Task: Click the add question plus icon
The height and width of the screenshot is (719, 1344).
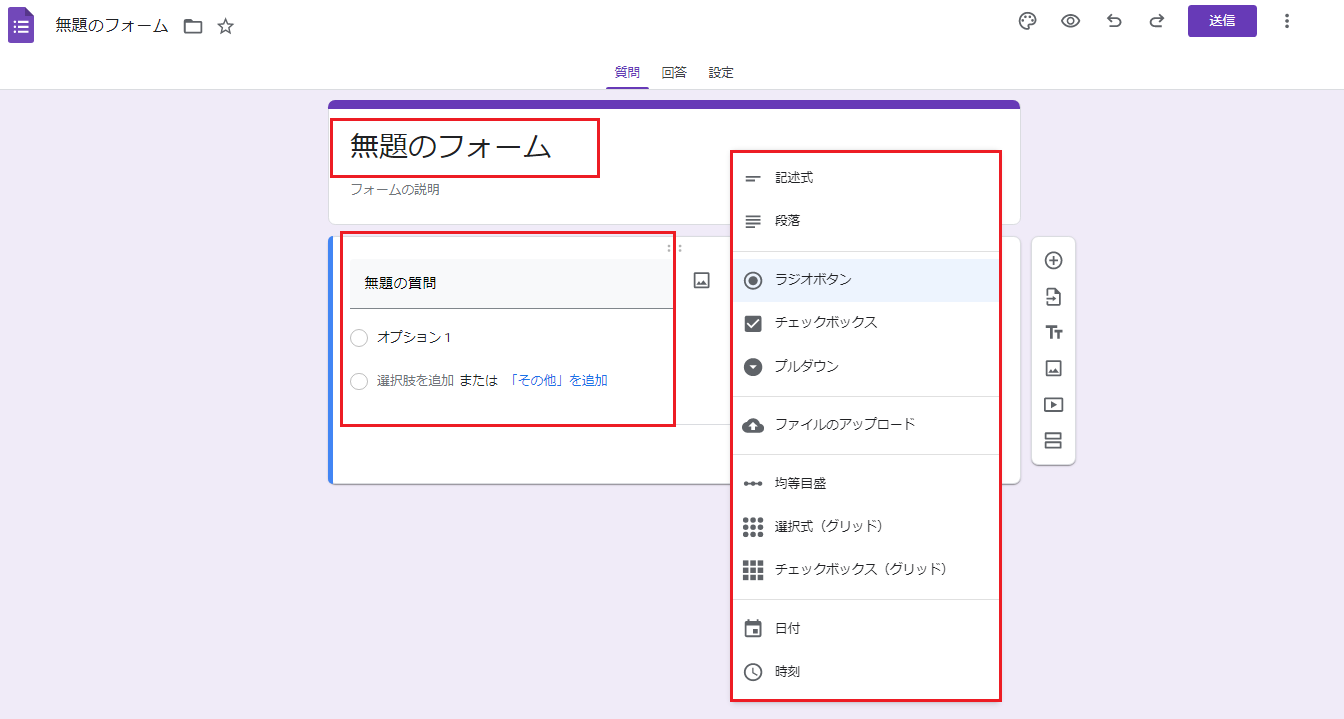Action: [x=1053, y=261]
